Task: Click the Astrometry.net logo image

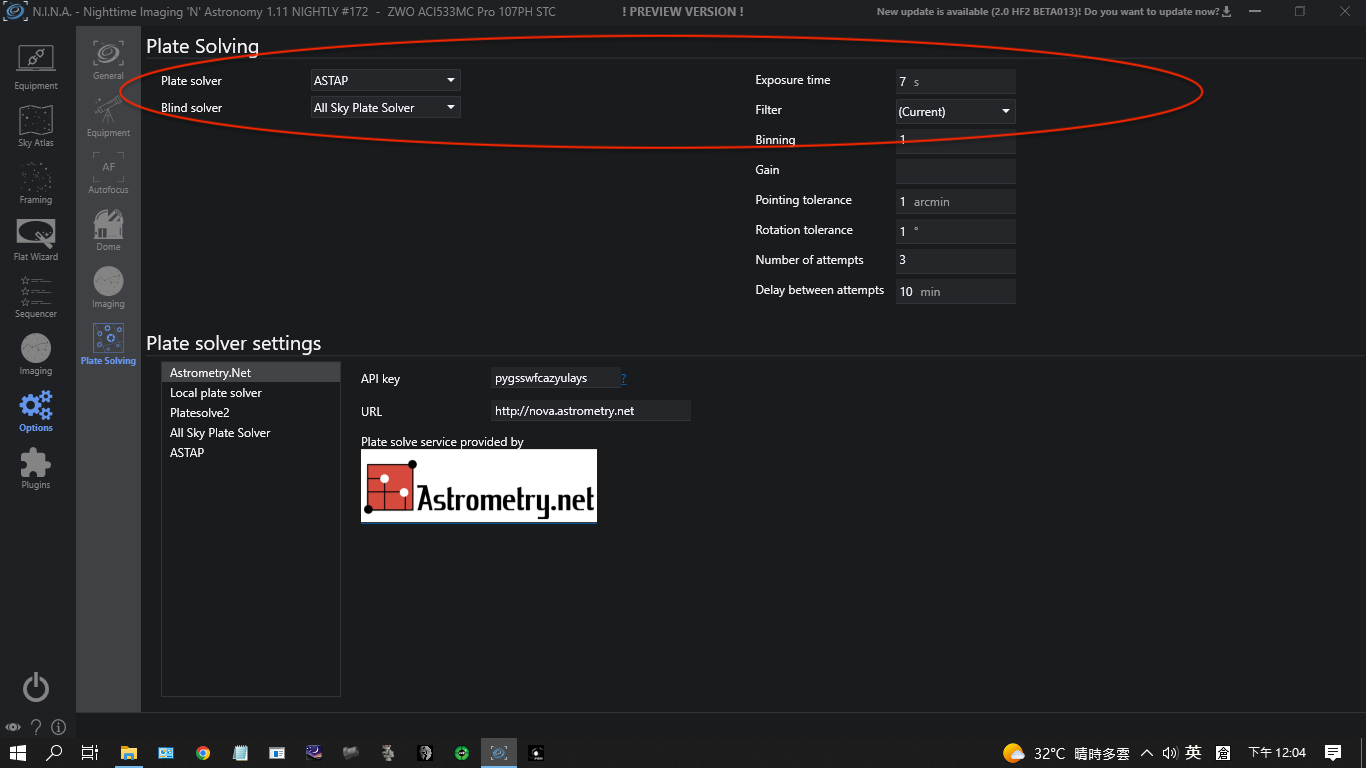Action: pos(479,486)
